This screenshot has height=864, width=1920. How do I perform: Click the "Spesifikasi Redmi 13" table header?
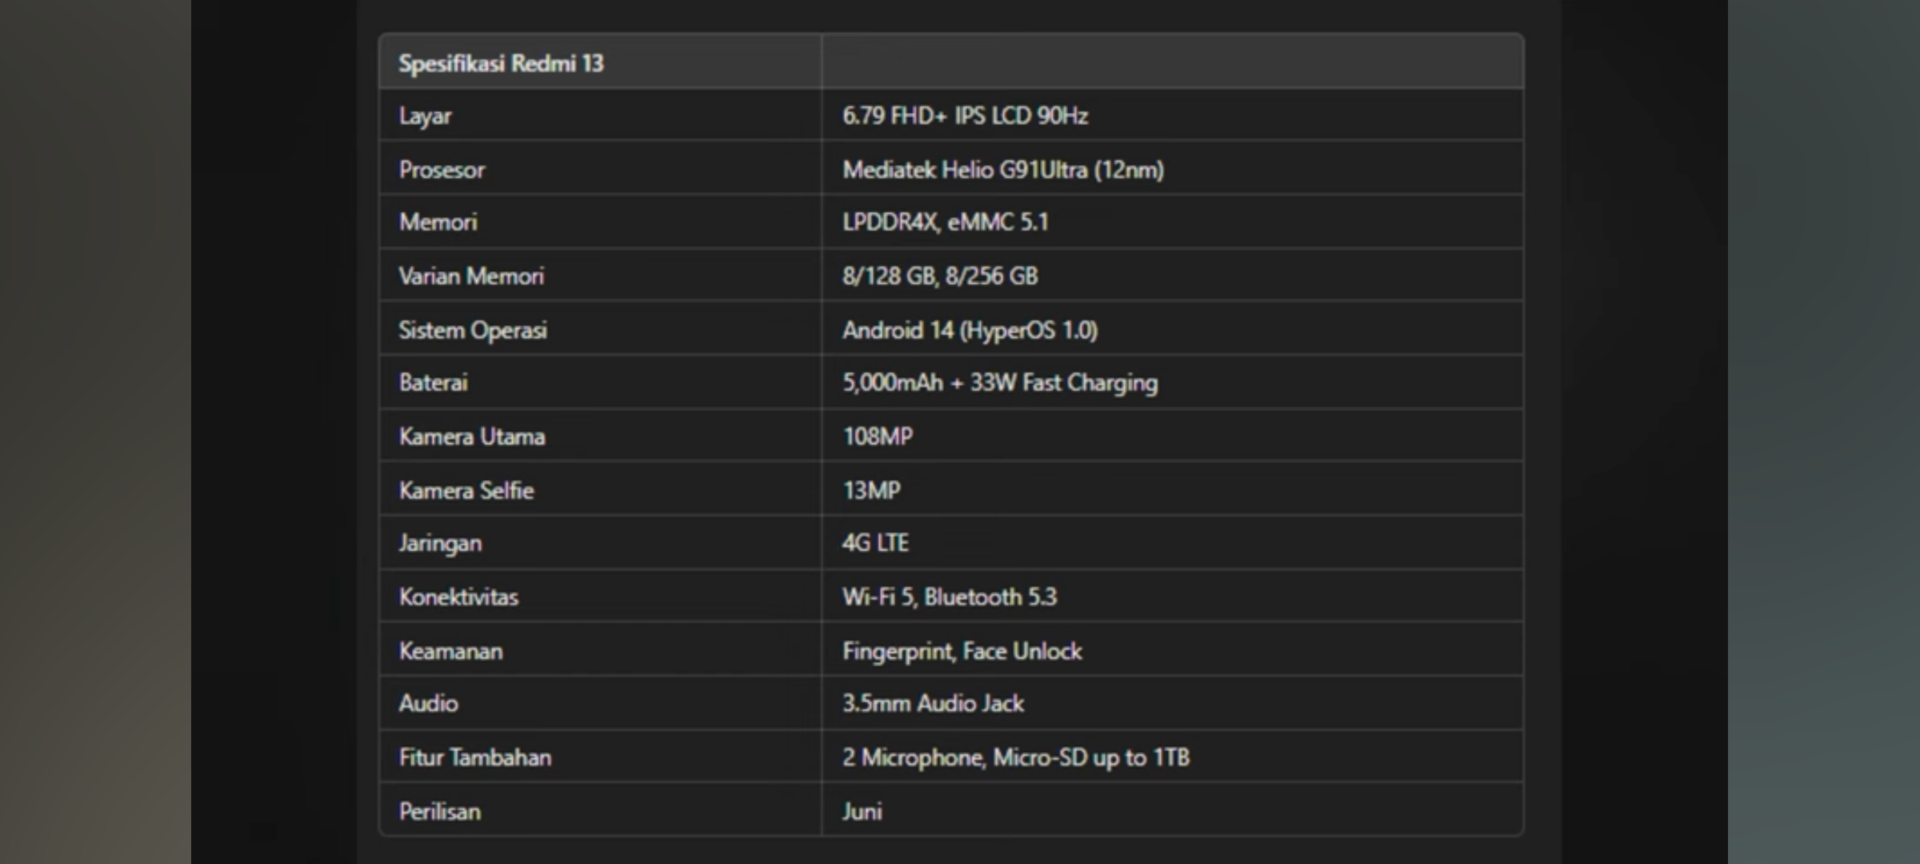tap(501, 63)
